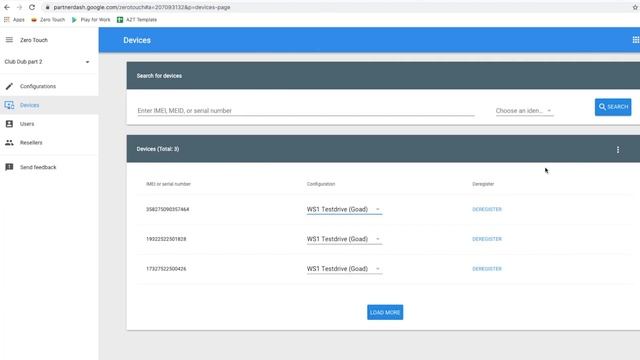Click the Devices sidebar icon
The height and width of the screenshot is (360, 640).
pyautogui.click(x=9, y=105)
